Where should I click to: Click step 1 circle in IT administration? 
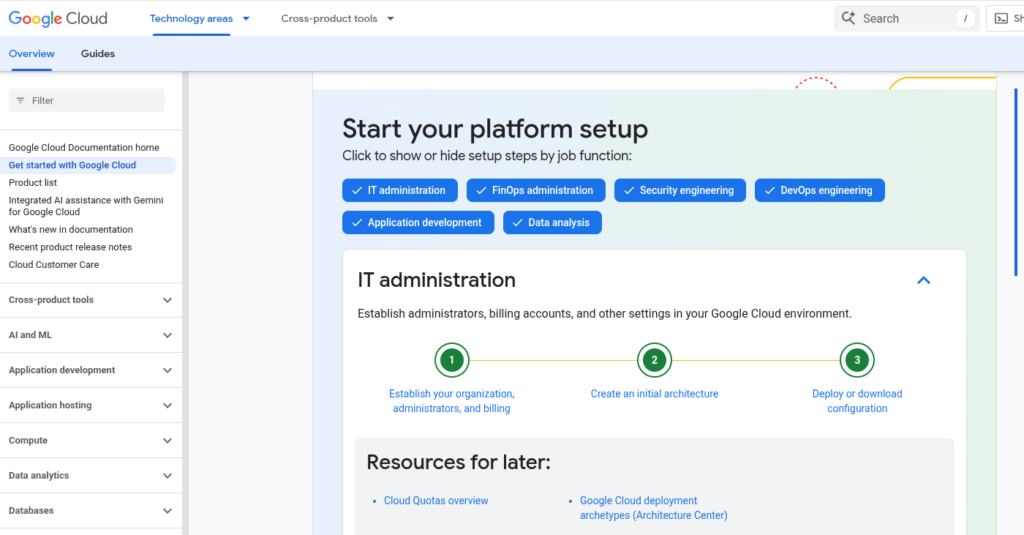pos(451,360)
